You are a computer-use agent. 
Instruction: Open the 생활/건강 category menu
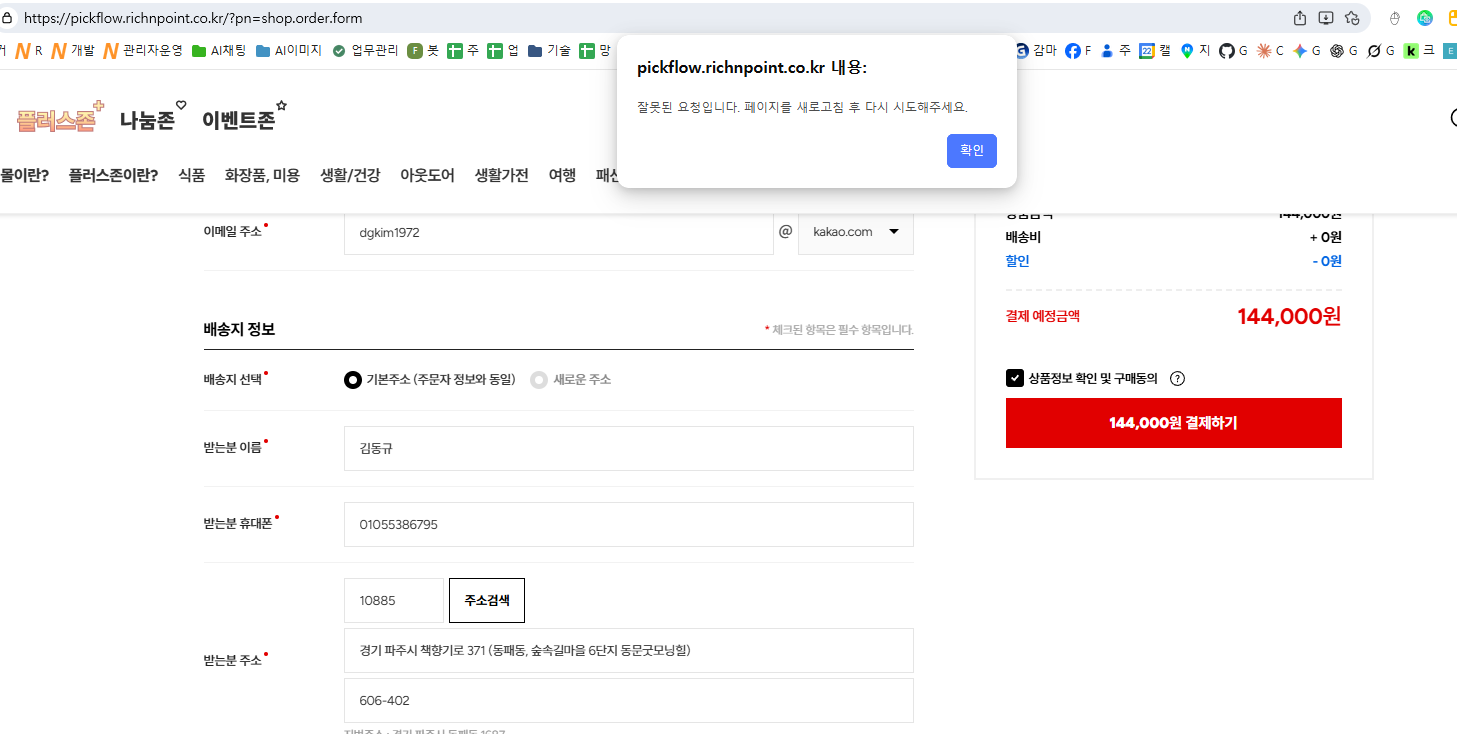pos(350,175)
